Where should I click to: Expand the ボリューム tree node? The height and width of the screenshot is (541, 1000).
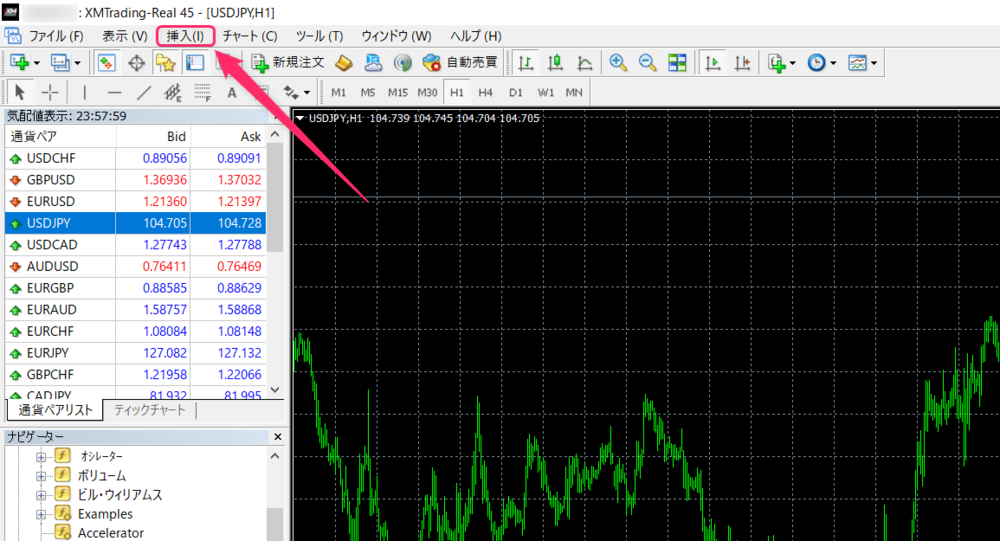[41, 476]
